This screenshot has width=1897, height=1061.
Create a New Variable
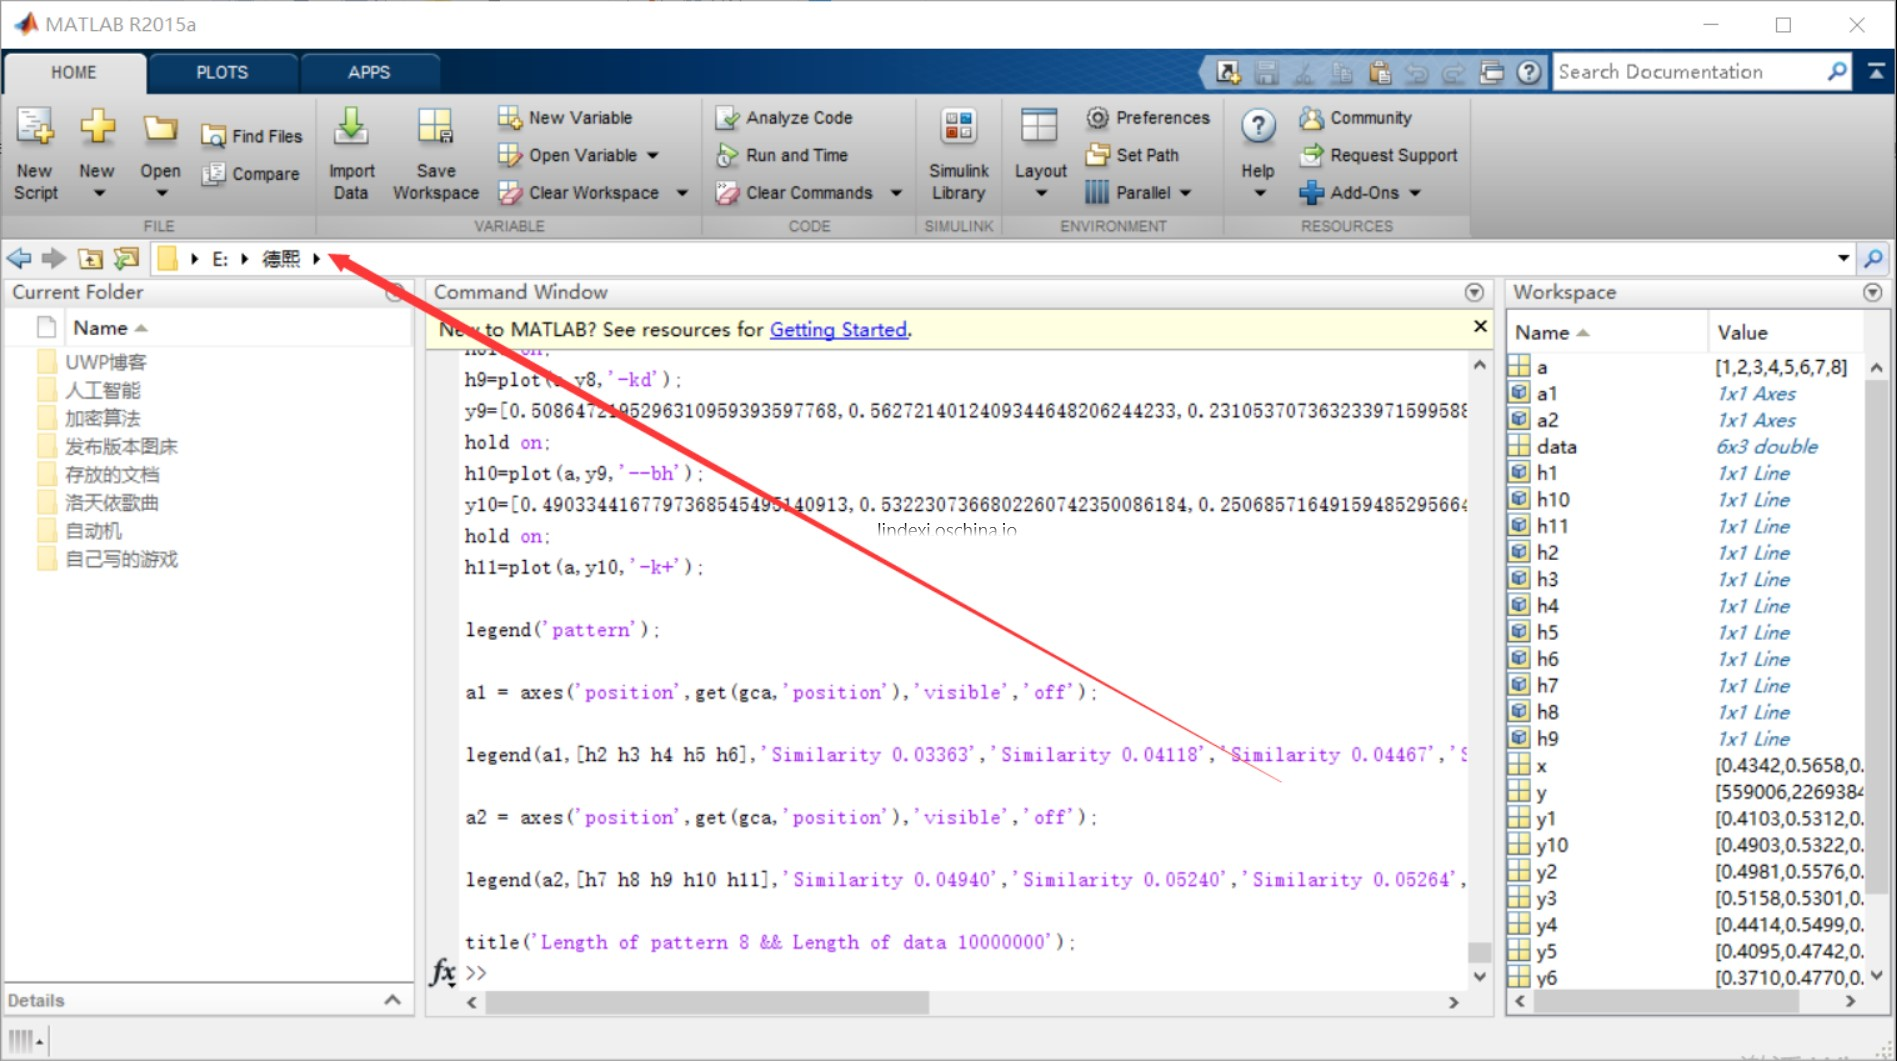(565, 118)
